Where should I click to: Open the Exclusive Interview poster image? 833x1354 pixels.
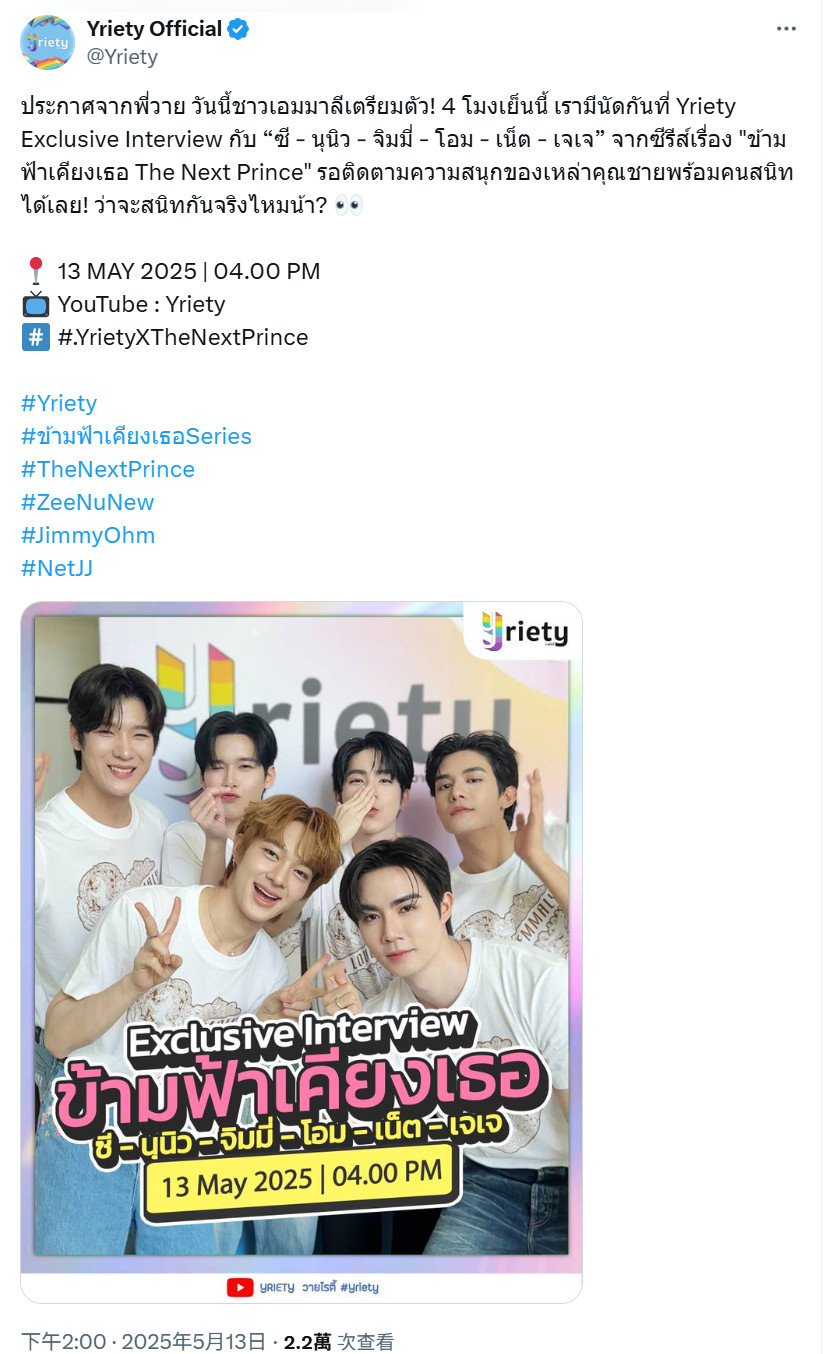[x=301, y=952]
